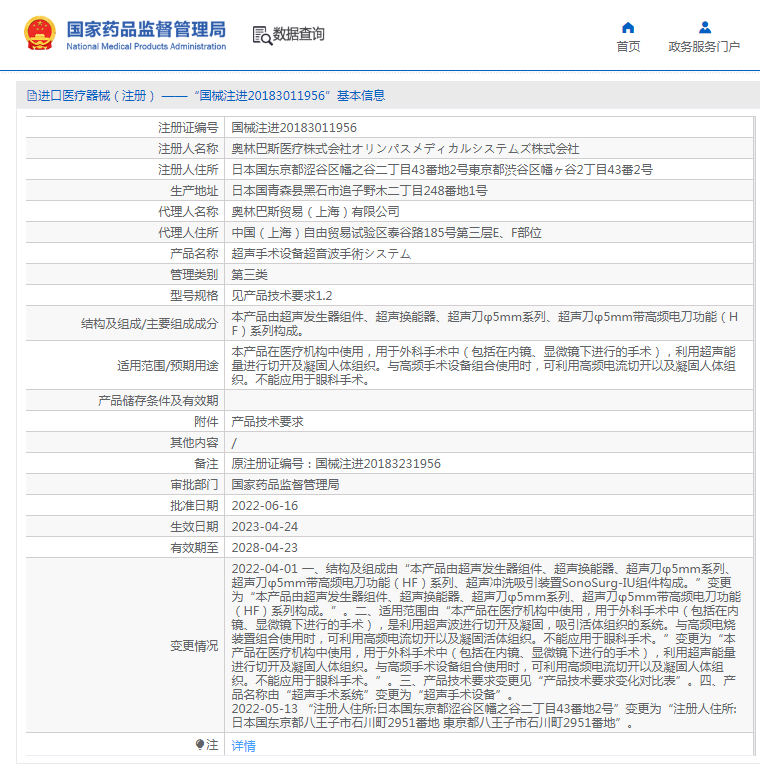Click the 型号规格 label
The image size is (760, 777).
tap(194, 296)
